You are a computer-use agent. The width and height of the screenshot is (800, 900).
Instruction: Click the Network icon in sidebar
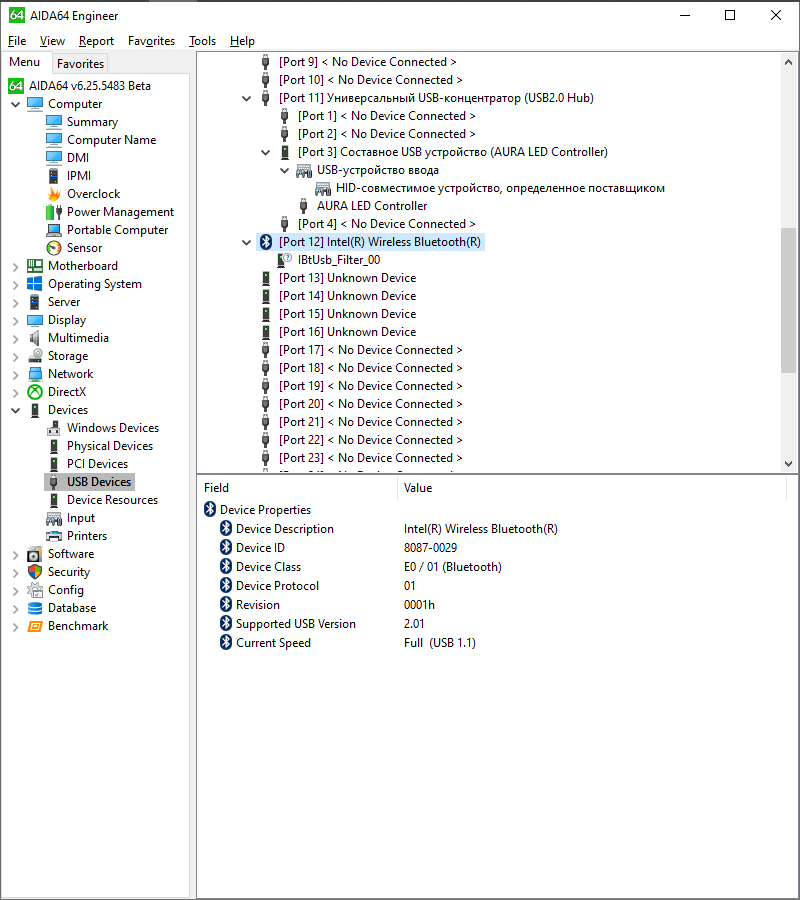click(35, 374)
